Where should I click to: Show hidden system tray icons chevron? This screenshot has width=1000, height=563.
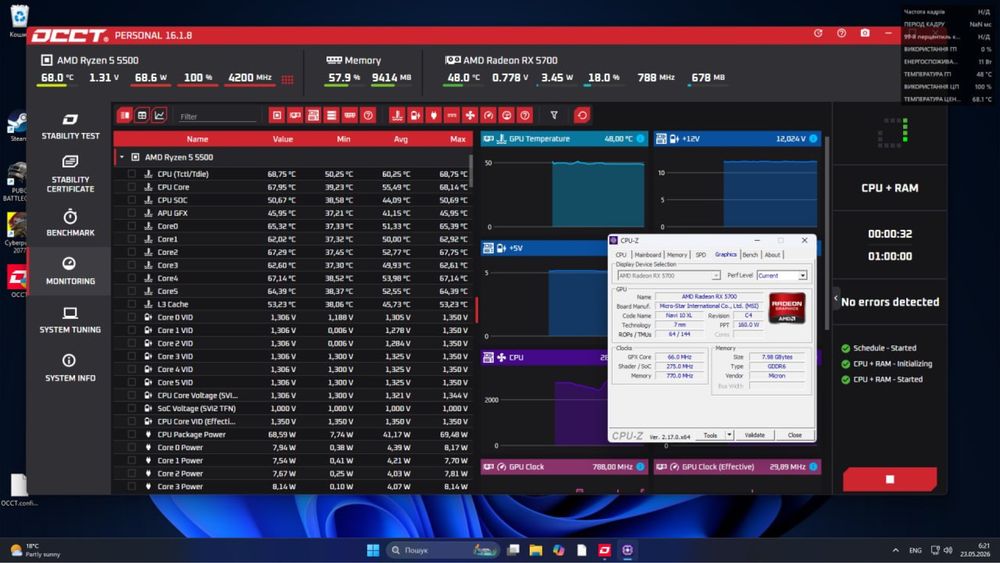point(895,550)
